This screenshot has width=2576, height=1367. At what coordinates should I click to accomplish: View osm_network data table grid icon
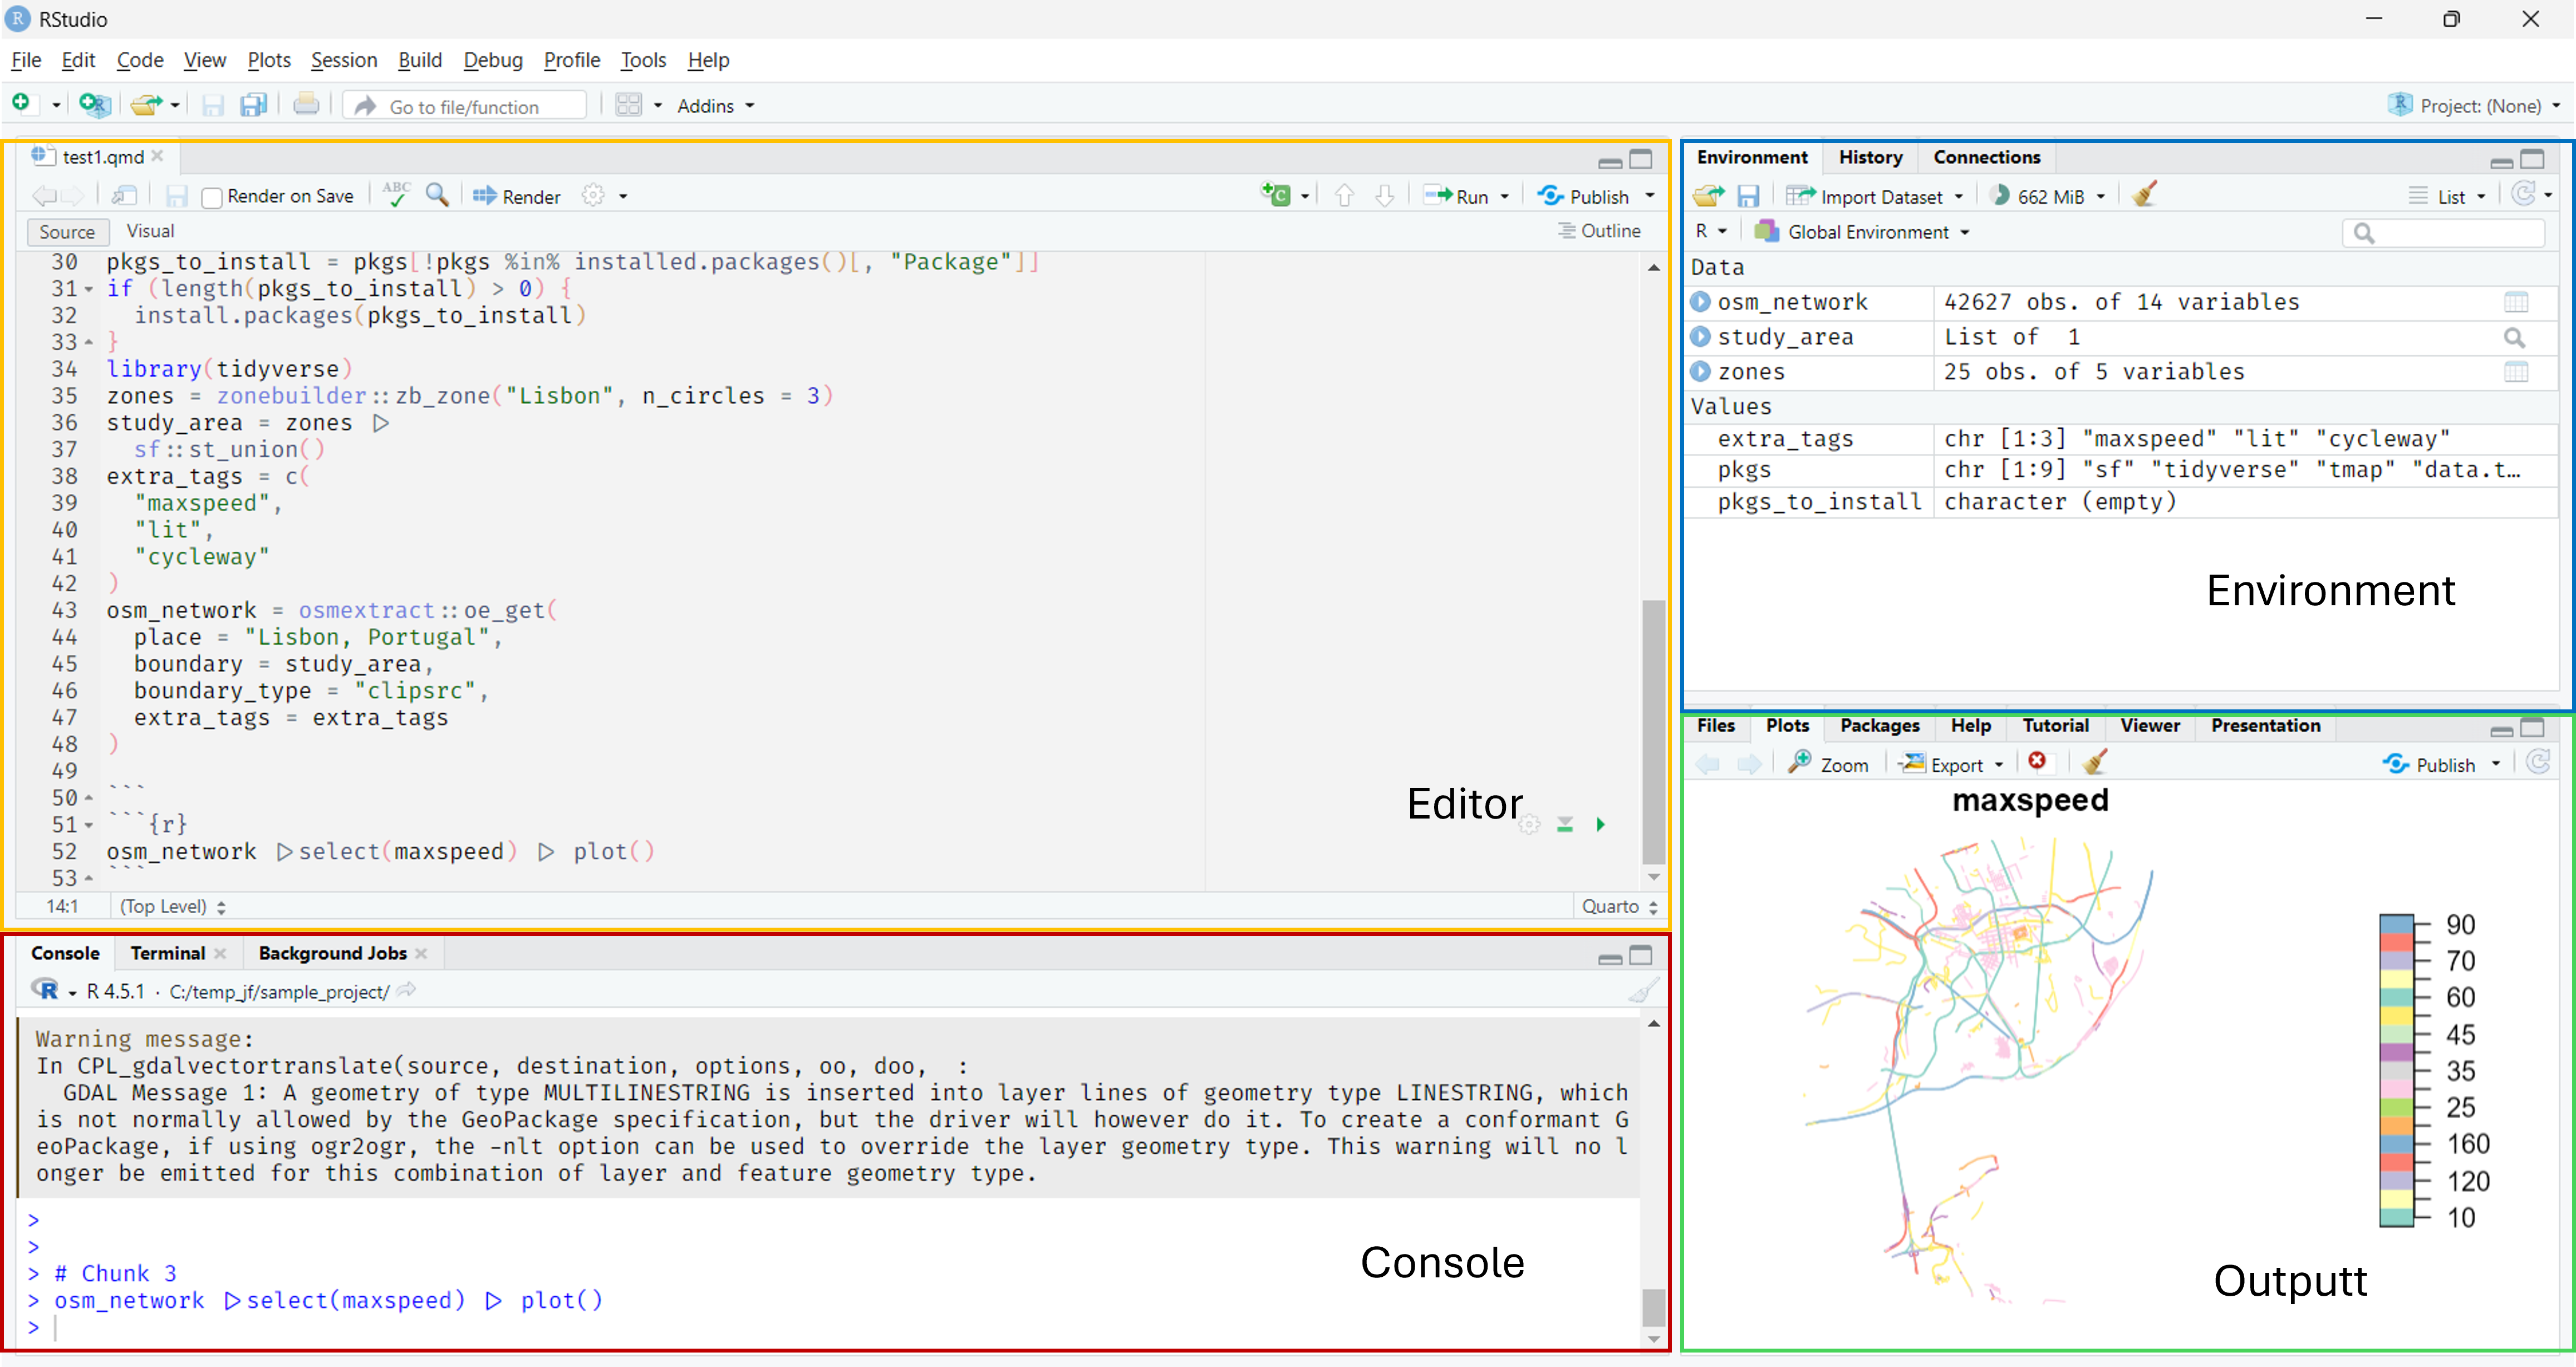[x=2516, y=302]
